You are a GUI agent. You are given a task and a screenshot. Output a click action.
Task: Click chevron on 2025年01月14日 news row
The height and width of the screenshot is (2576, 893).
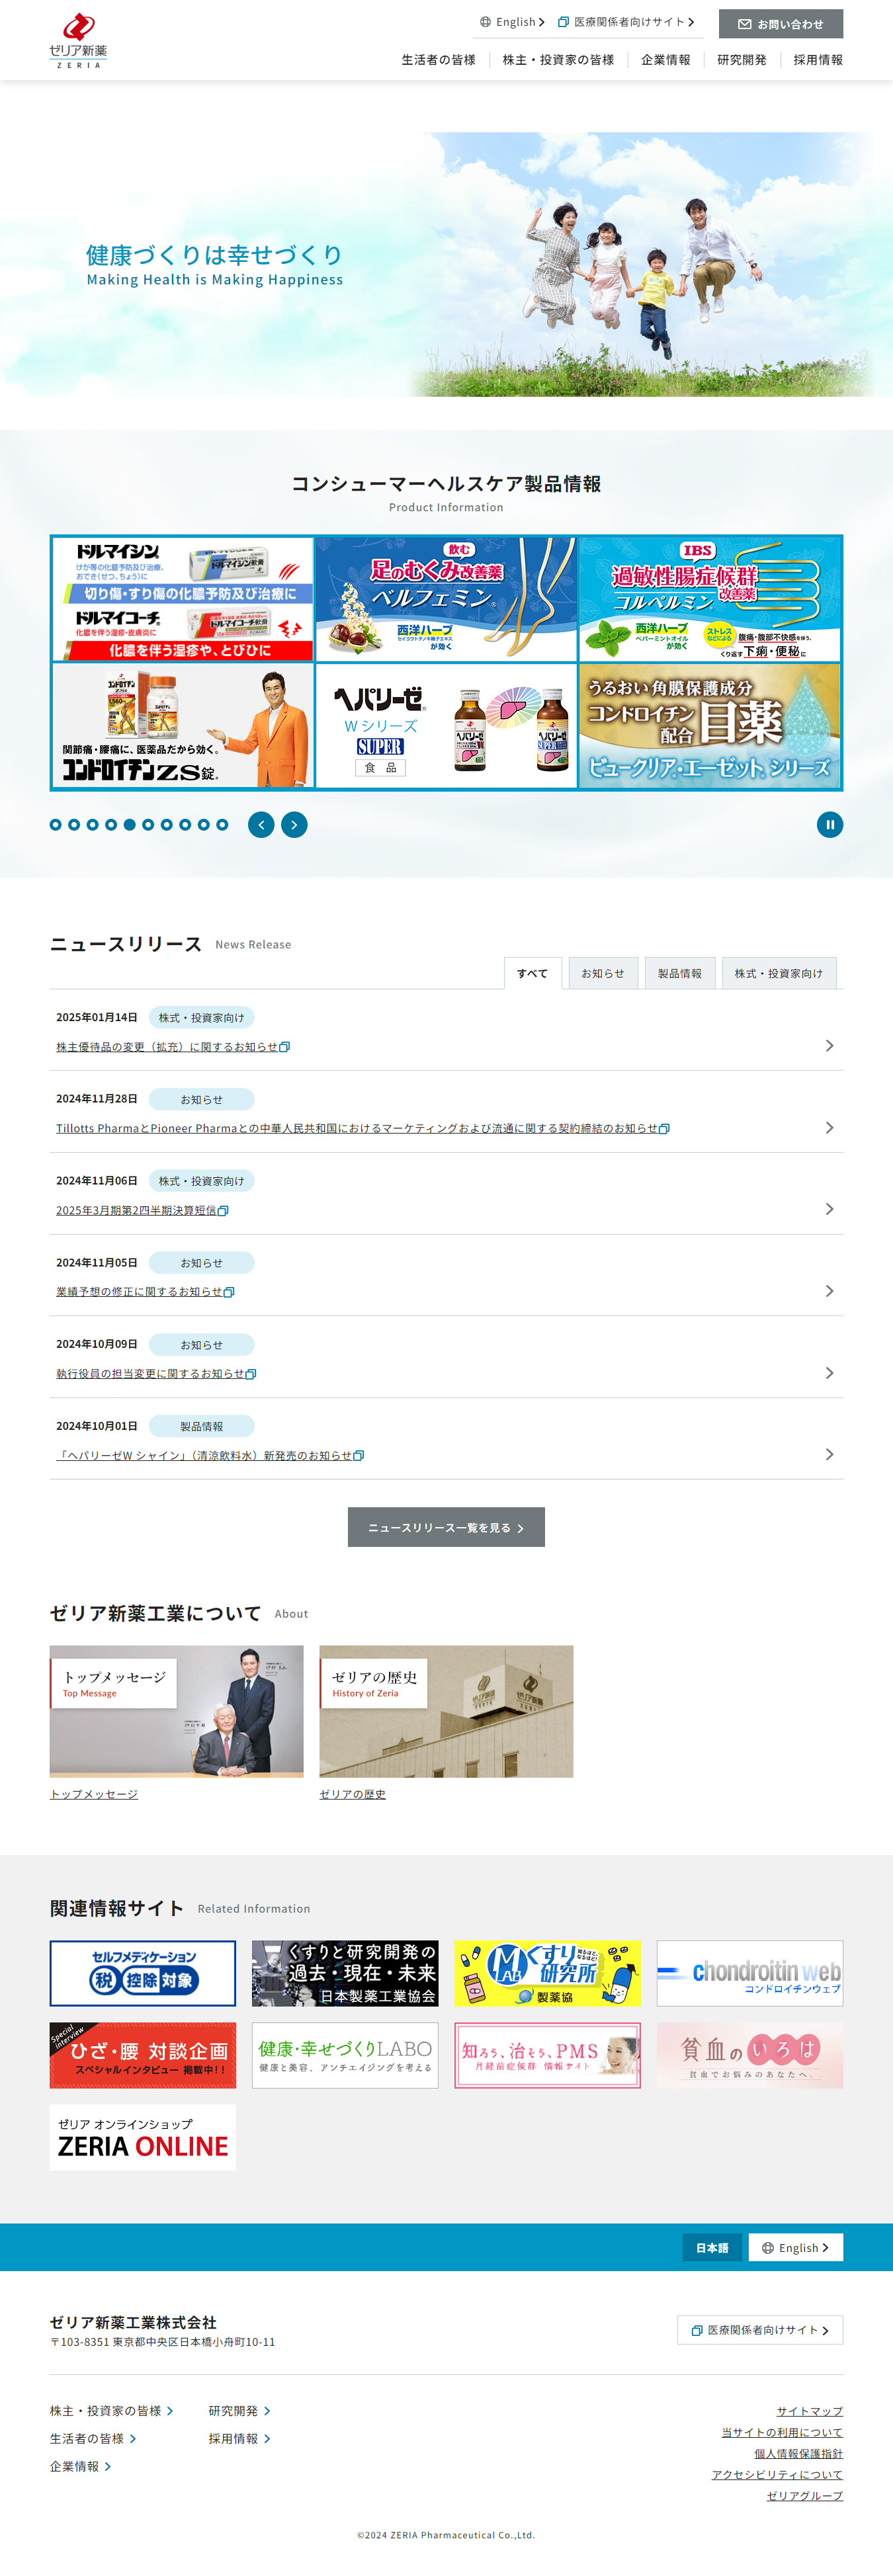pyautogui.click(x=829, y=1046)
